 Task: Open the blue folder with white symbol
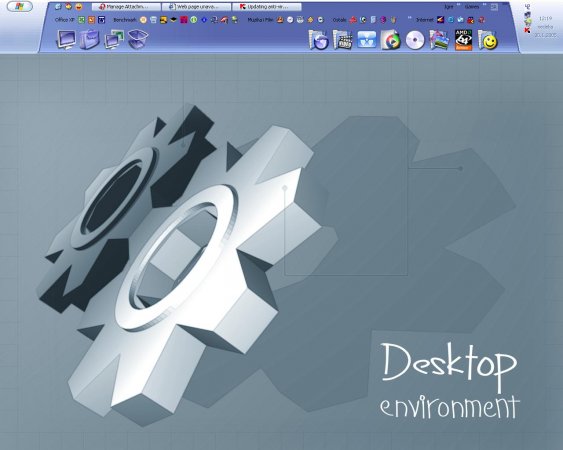367,40
